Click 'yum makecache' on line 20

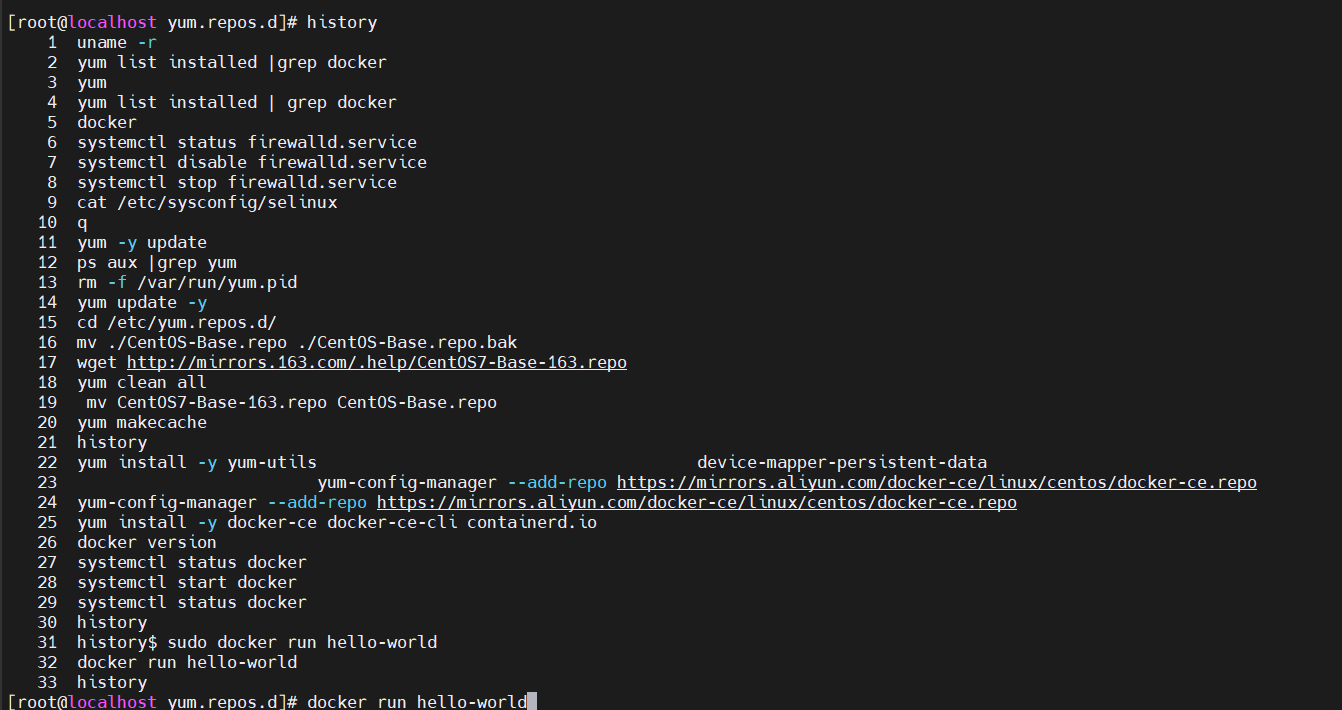pos(142,422)
